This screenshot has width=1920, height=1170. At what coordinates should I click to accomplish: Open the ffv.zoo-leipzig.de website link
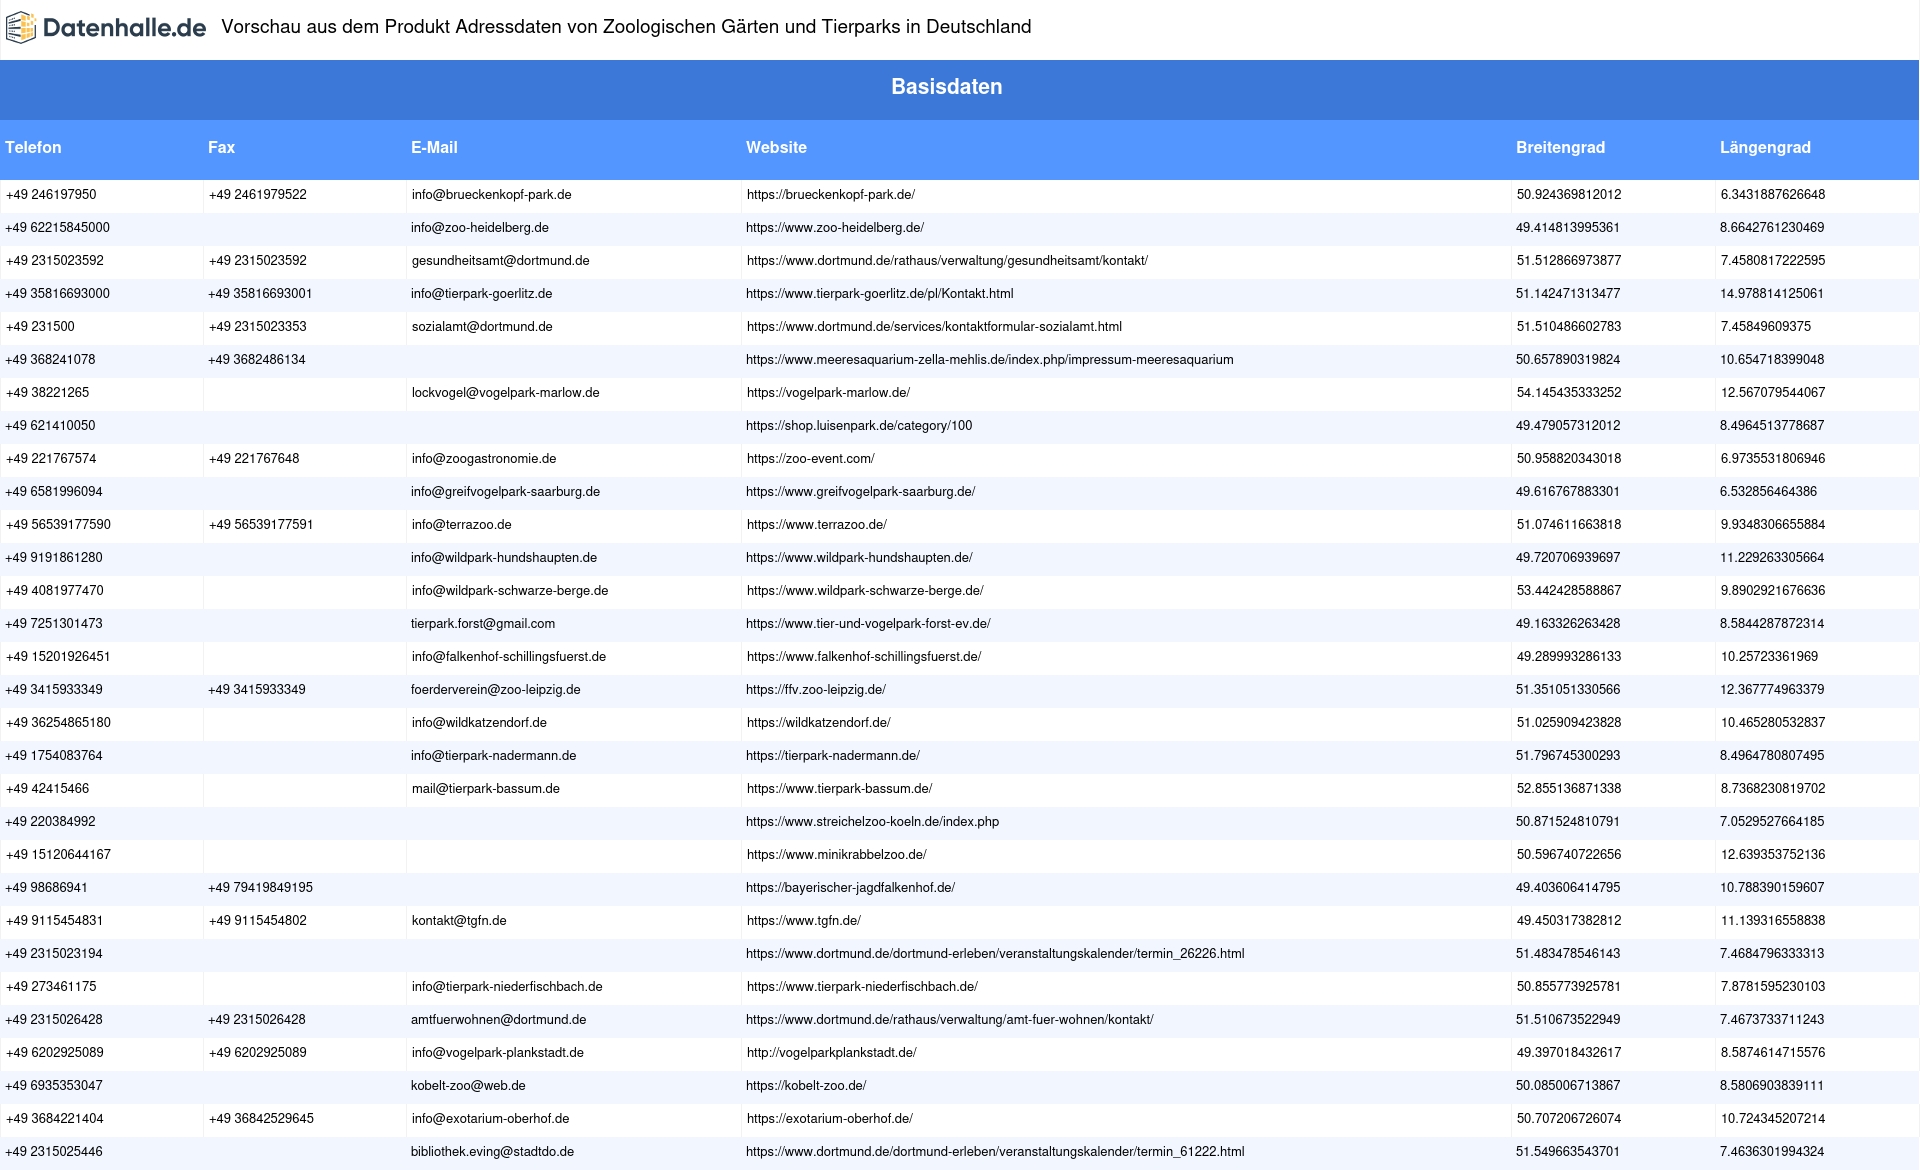point(816,690)
